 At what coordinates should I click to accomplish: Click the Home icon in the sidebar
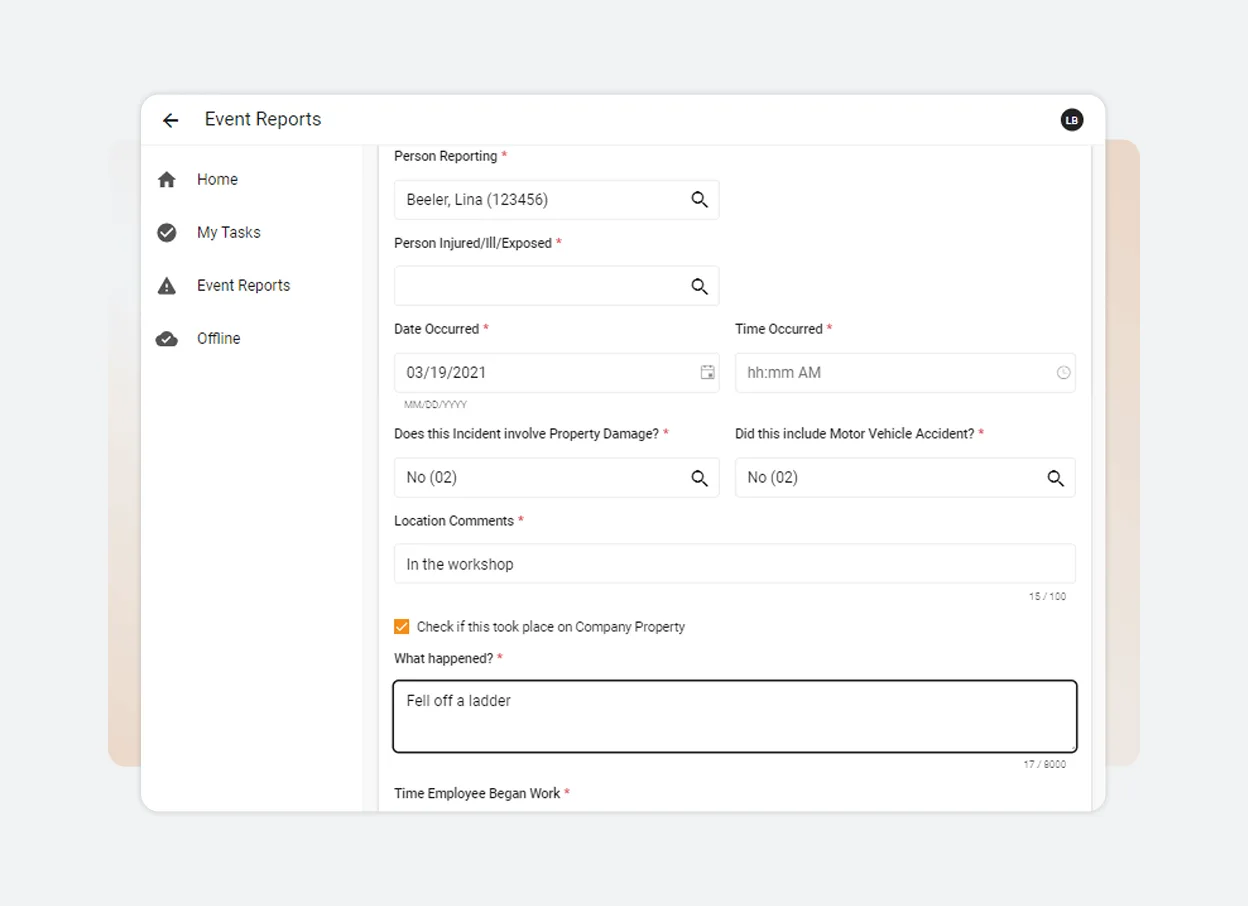pyautogui.click(x=166, y=179)
